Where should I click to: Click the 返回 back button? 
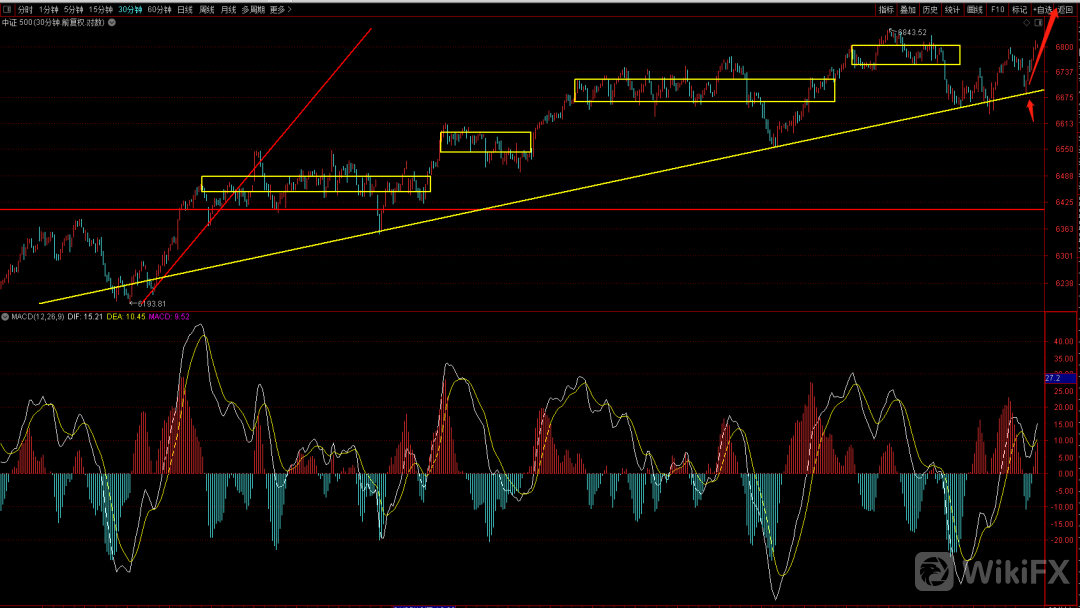(1066, 9)
